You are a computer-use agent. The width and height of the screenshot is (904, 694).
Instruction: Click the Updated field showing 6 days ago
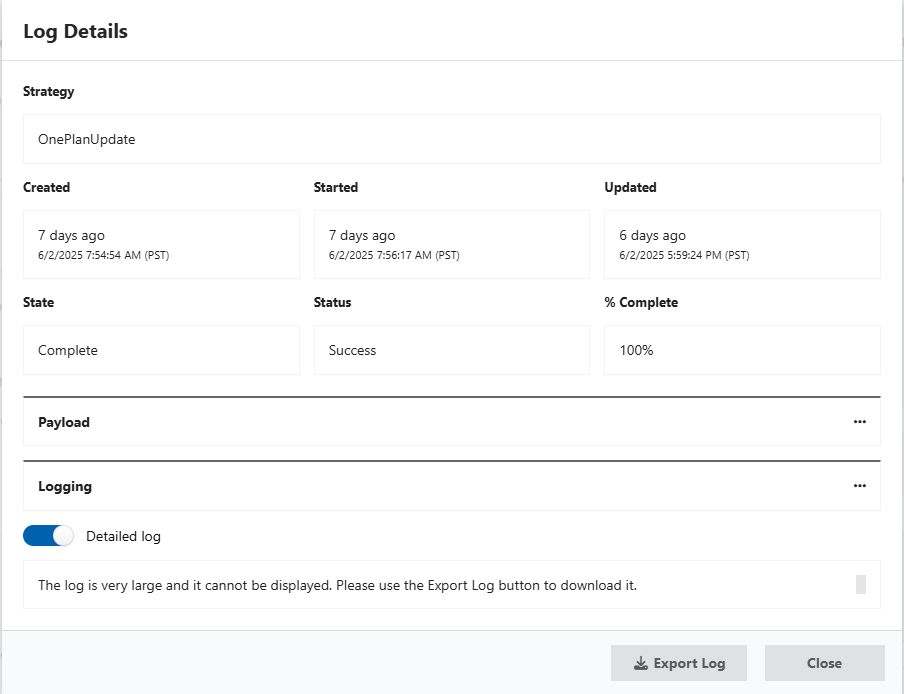(742, 244)
